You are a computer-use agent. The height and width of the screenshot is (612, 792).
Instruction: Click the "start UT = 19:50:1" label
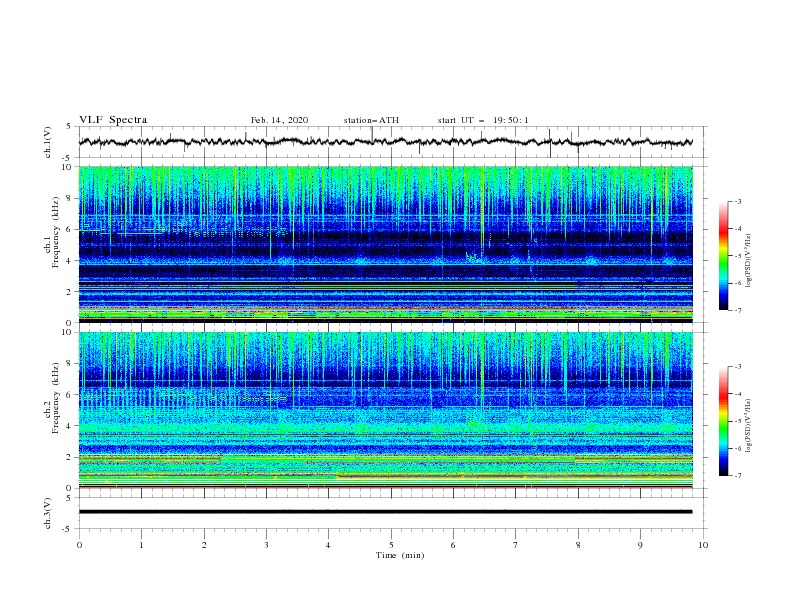(483, 120)
